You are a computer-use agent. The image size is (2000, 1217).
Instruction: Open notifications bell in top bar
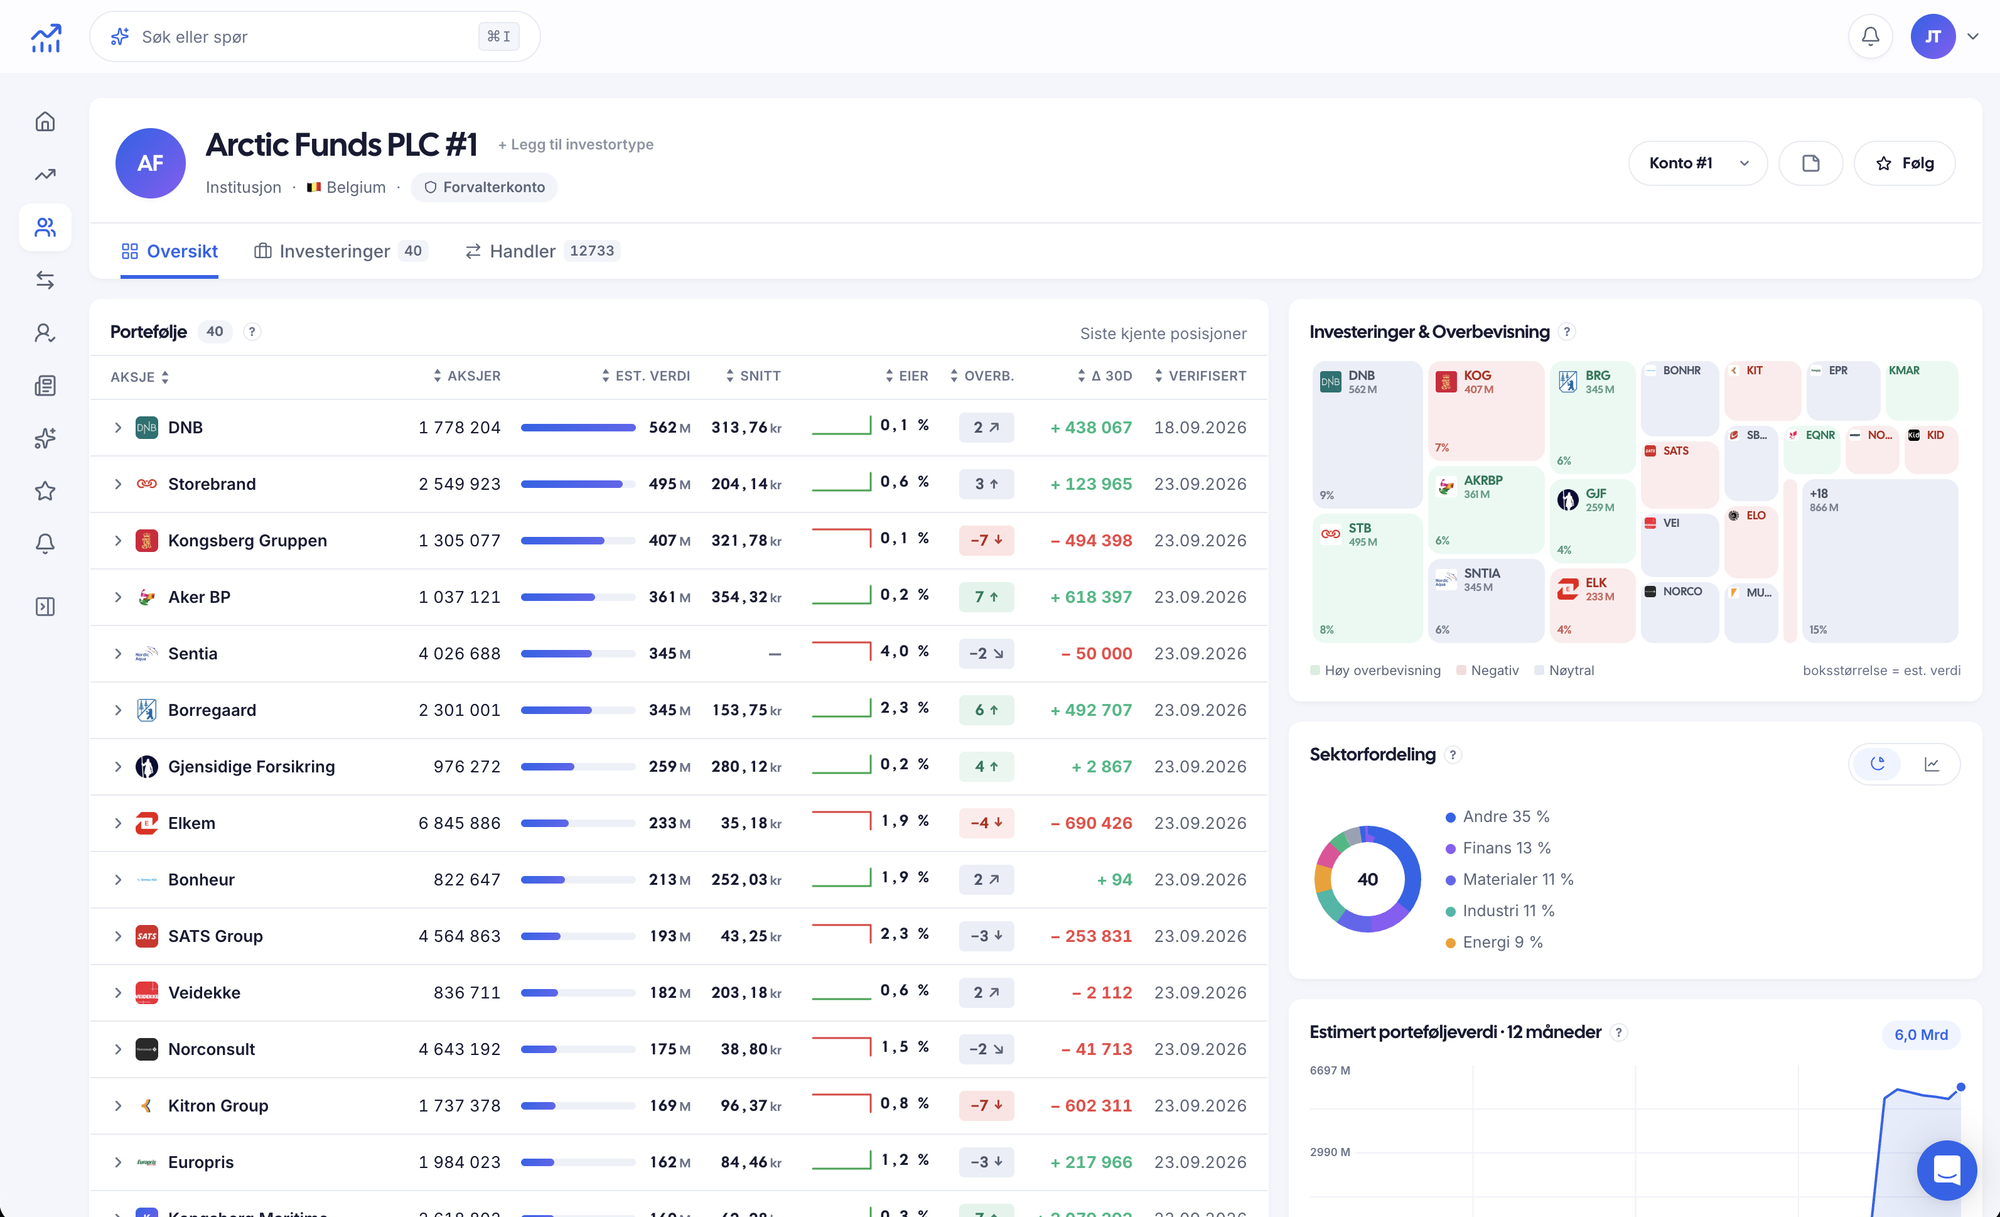pyautogui.click(x=1870, y=37)
